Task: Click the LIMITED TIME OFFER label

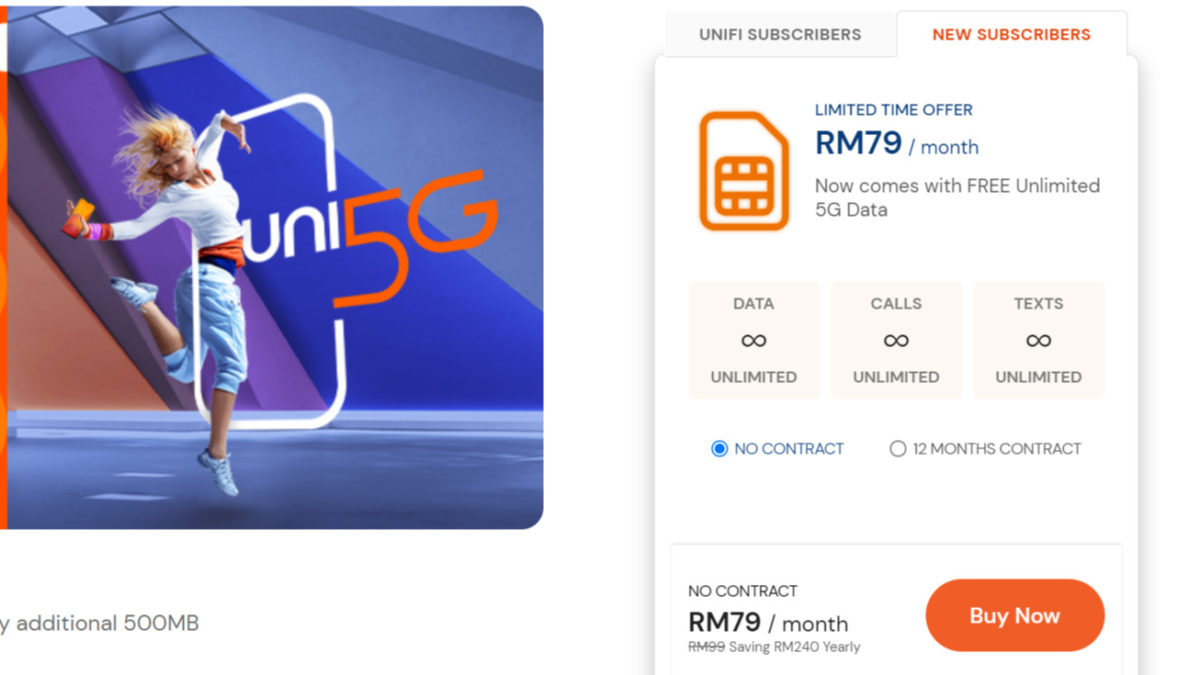Action: [x=893, y=110]
